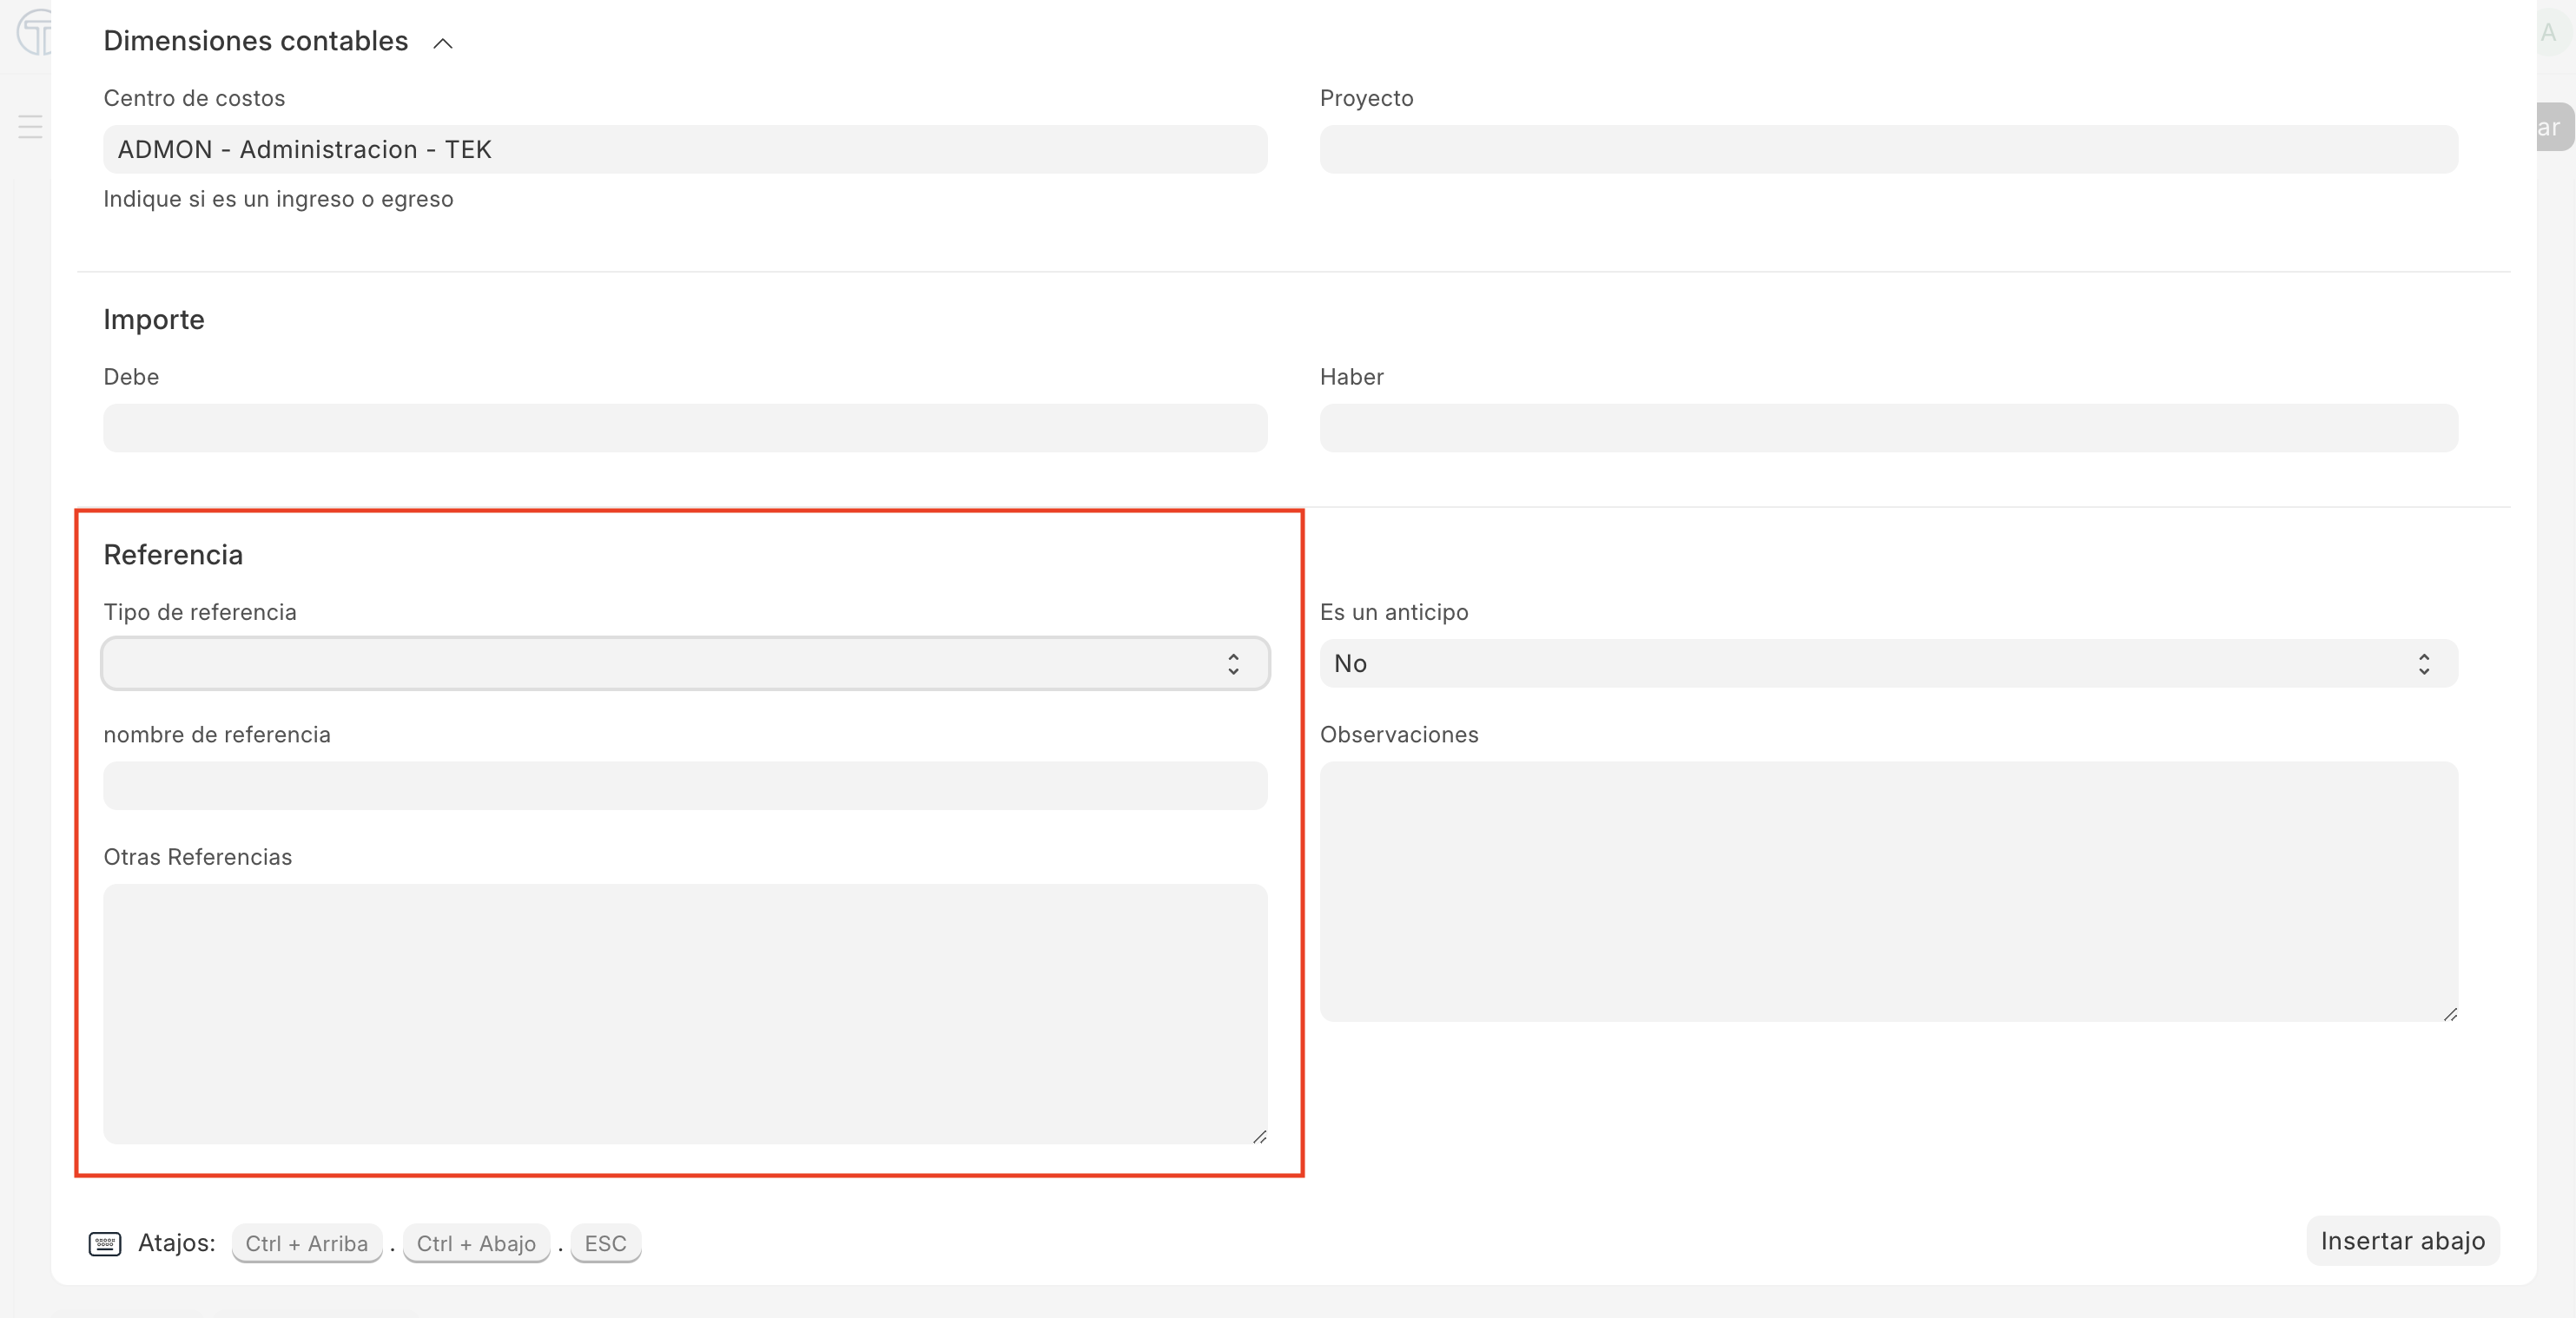Screen dimensions: 2576x1318
Task: Click the nombre de referencia field
Action: coord(685,786)
